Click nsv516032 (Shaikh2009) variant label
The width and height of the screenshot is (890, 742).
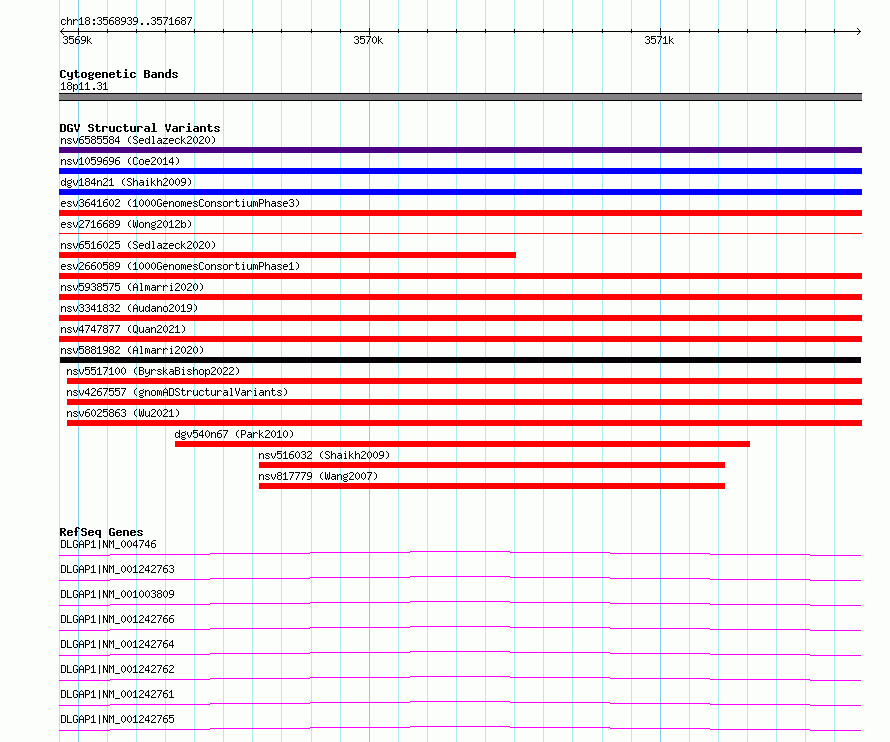[x=324, y=455]
